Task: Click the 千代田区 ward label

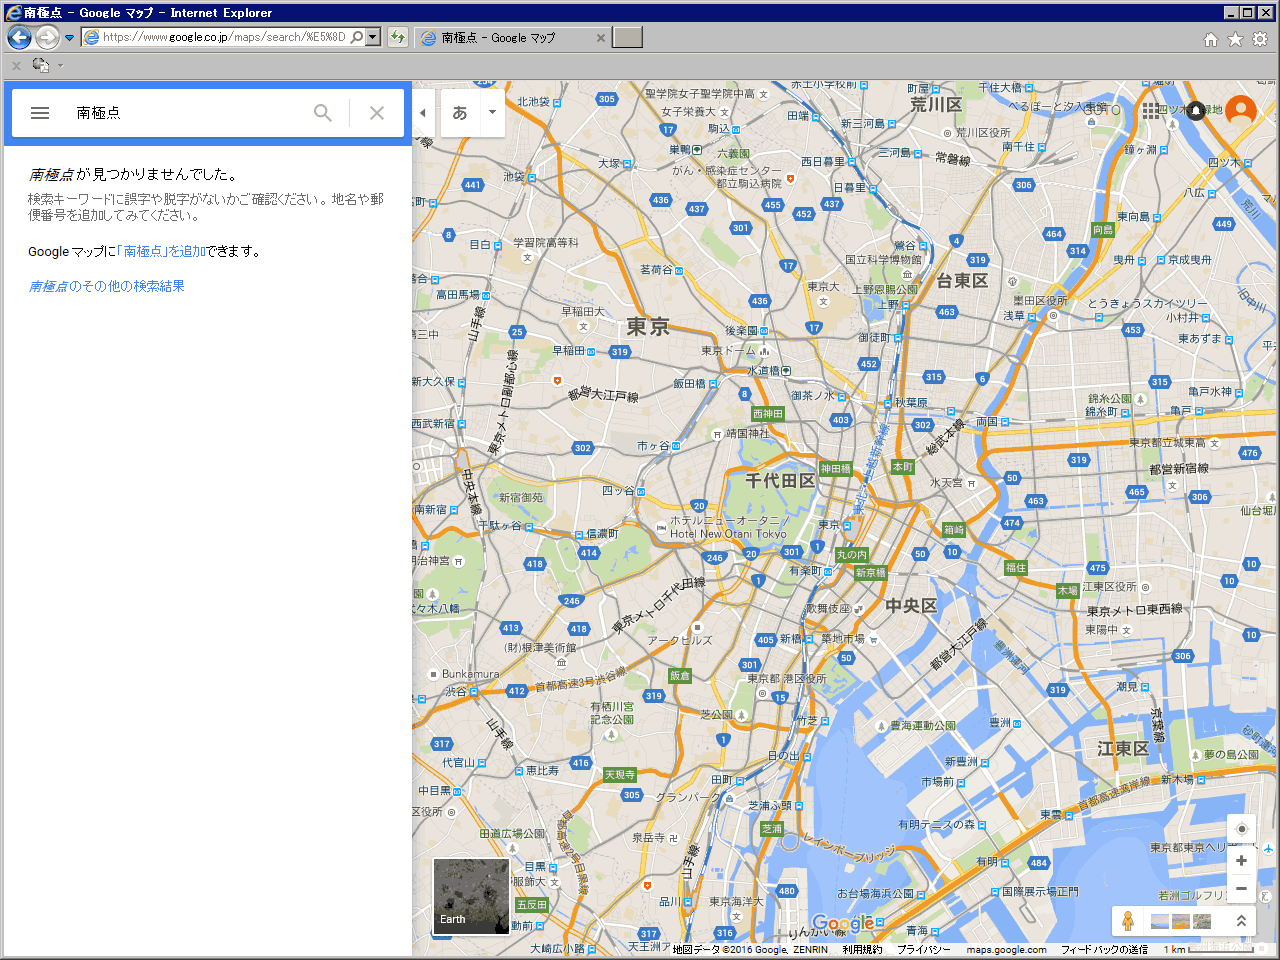Action: click(780, 481)
